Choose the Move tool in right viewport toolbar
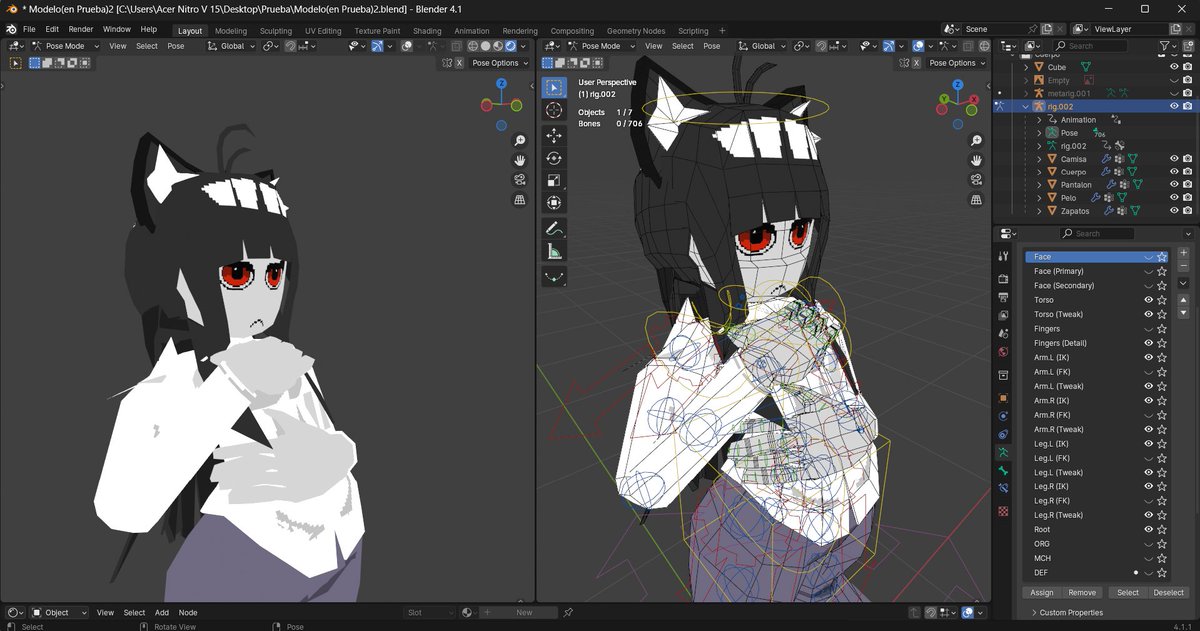 pyautogui.click(x=555, y=135)
